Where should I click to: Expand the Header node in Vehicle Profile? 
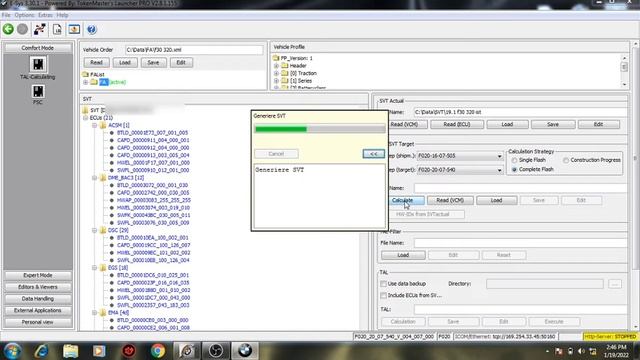tap(276, 66)
